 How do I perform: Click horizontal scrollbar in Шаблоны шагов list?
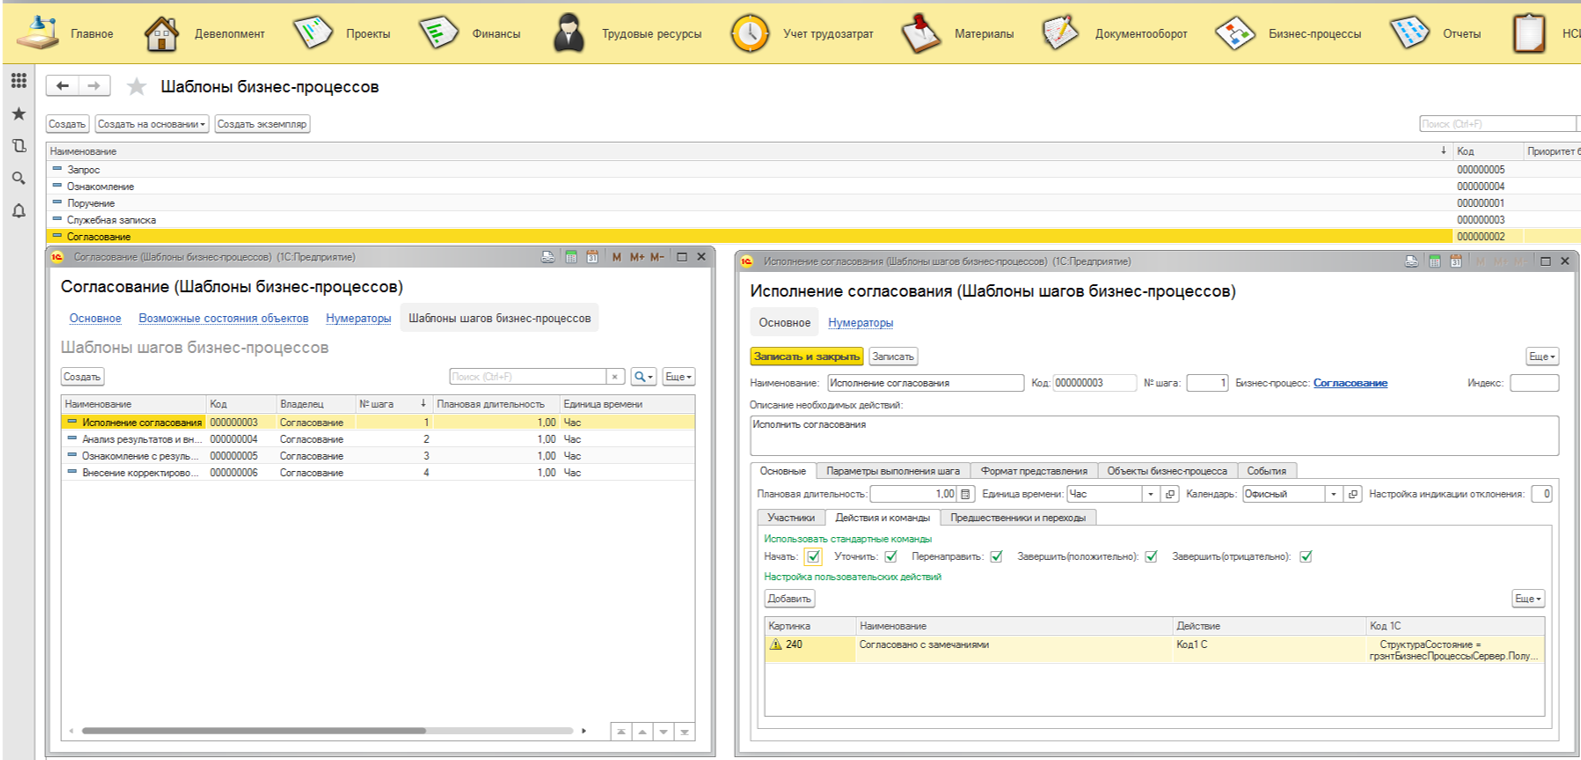coord(253,731)
